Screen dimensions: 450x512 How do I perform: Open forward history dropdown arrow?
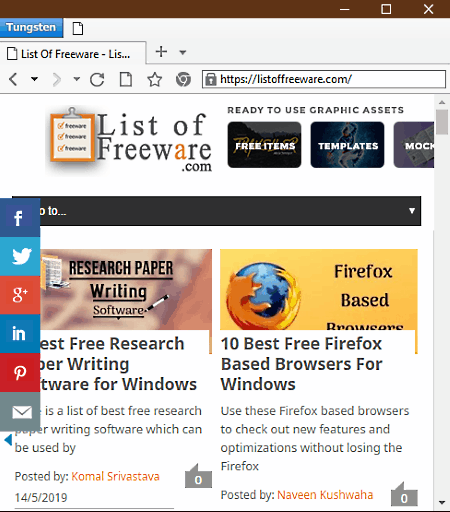click(77, 79)
